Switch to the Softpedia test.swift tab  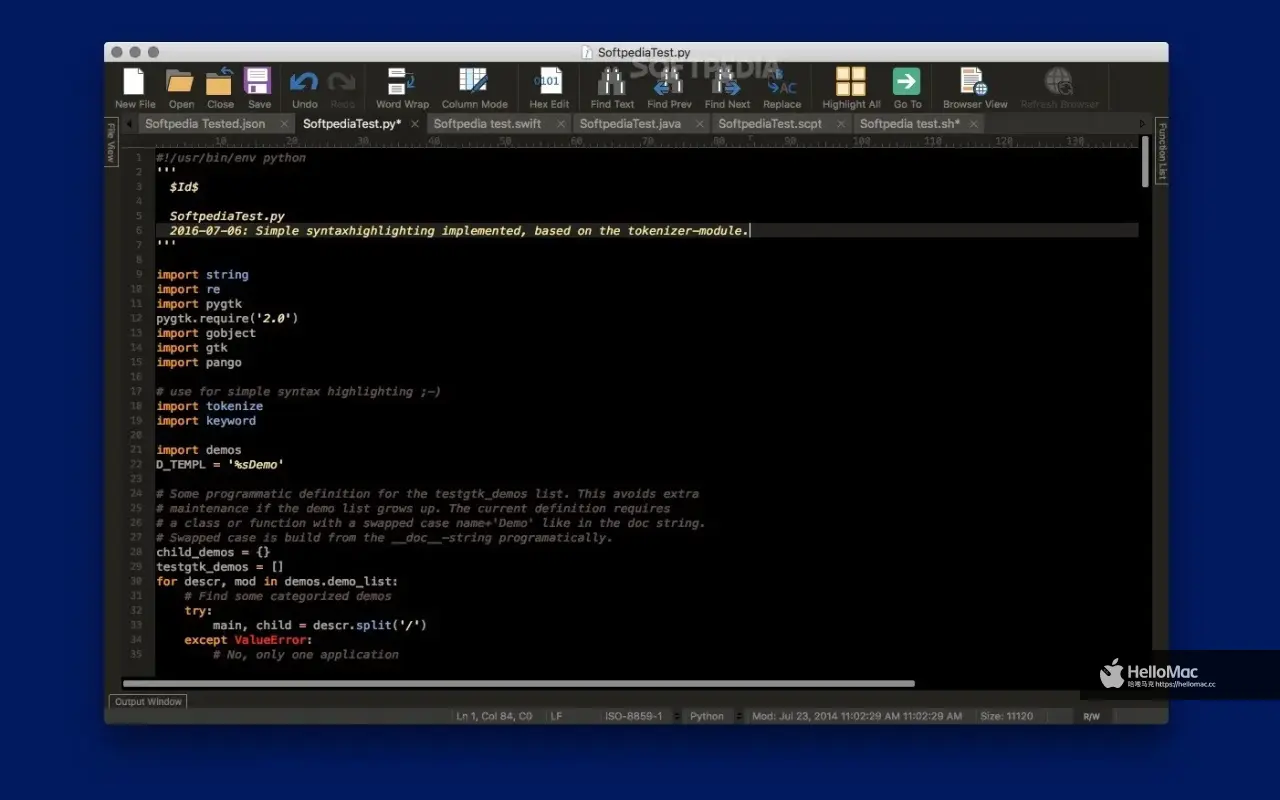[487, 124]
